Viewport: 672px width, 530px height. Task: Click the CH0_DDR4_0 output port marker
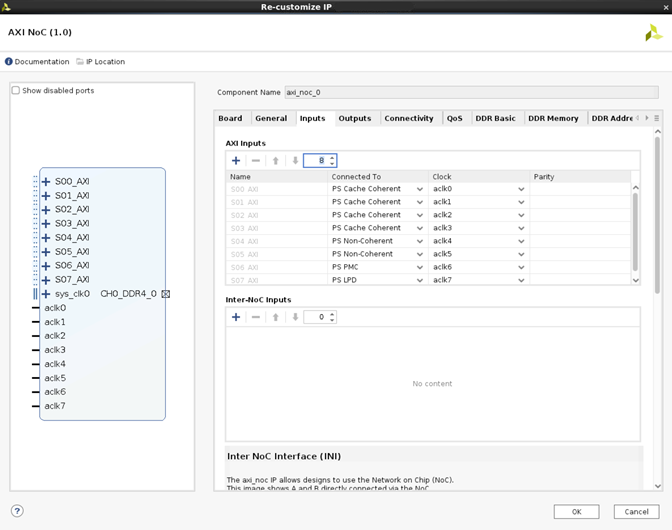tap(165, 294)
